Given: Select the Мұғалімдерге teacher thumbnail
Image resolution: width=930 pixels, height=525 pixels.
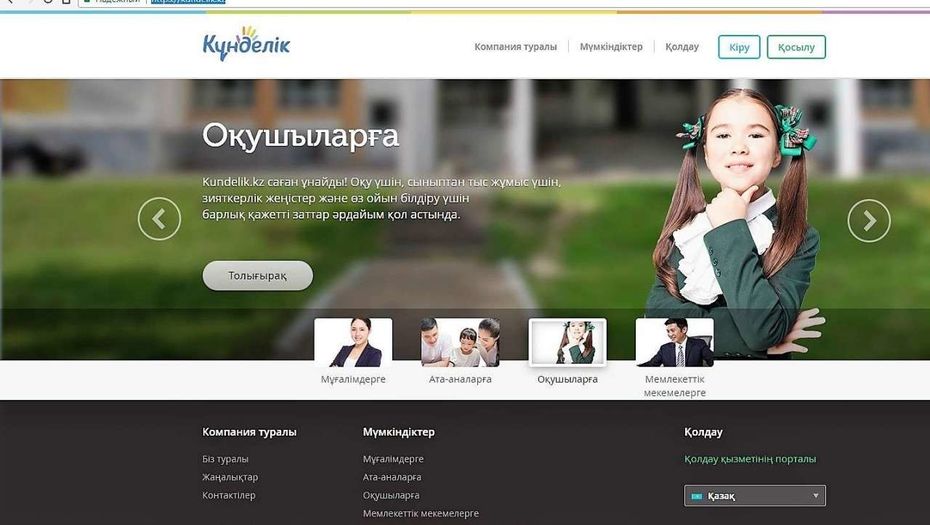Looking at the screenshot, I should tap(353, 343).
